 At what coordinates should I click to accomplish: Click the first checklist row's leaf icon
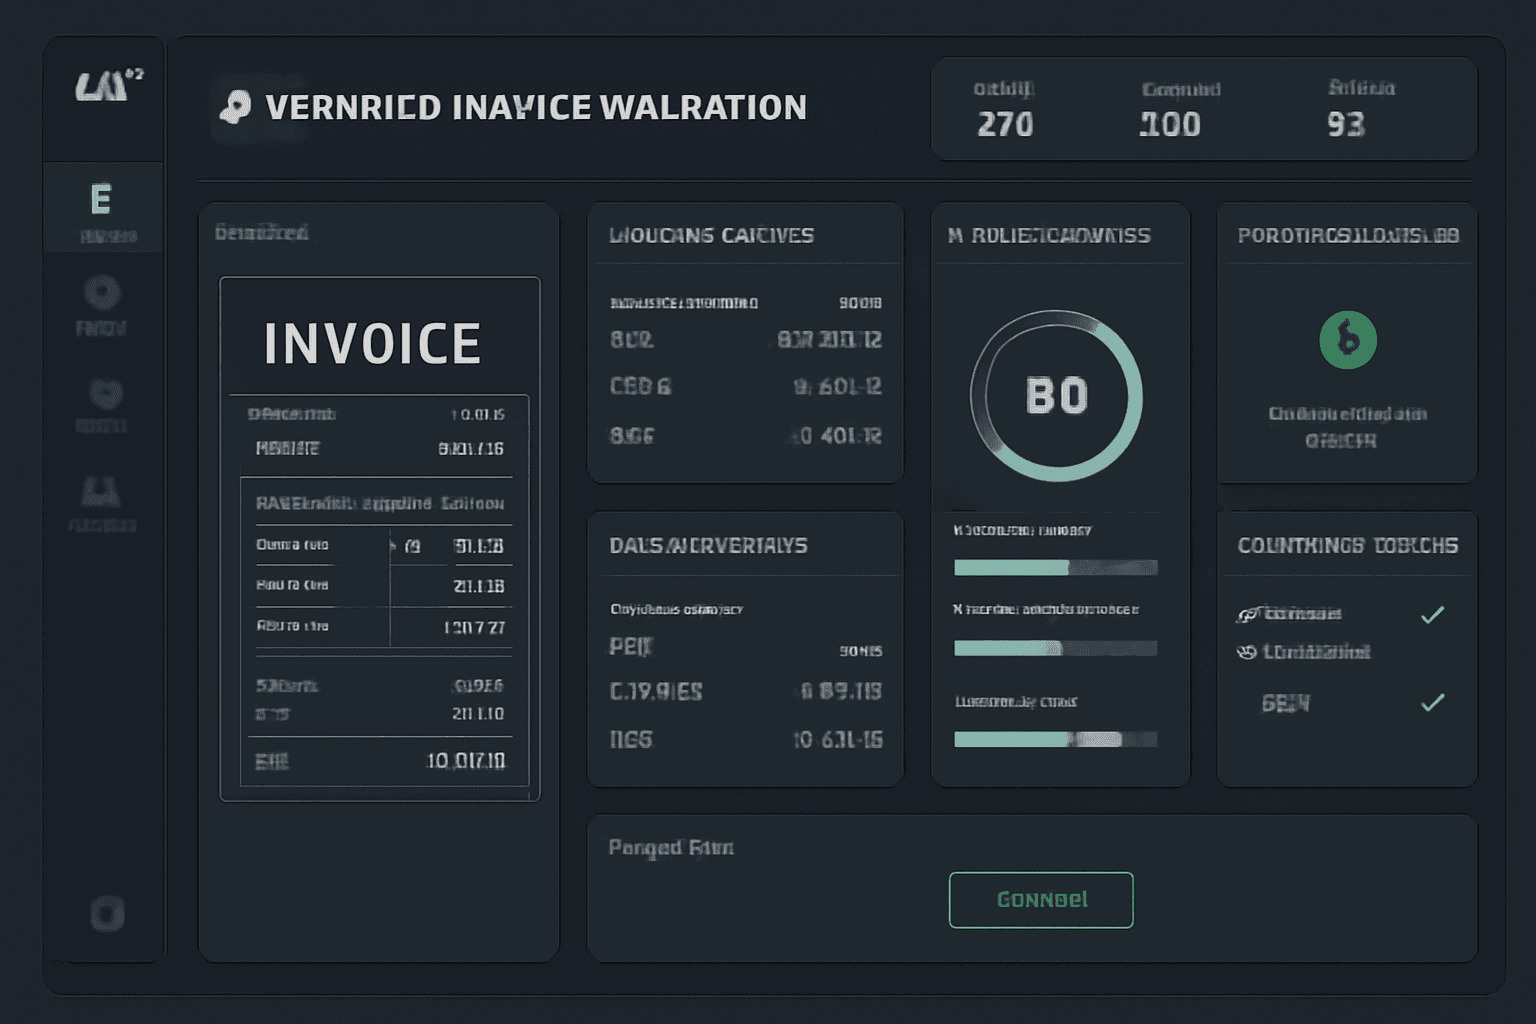1247,614
